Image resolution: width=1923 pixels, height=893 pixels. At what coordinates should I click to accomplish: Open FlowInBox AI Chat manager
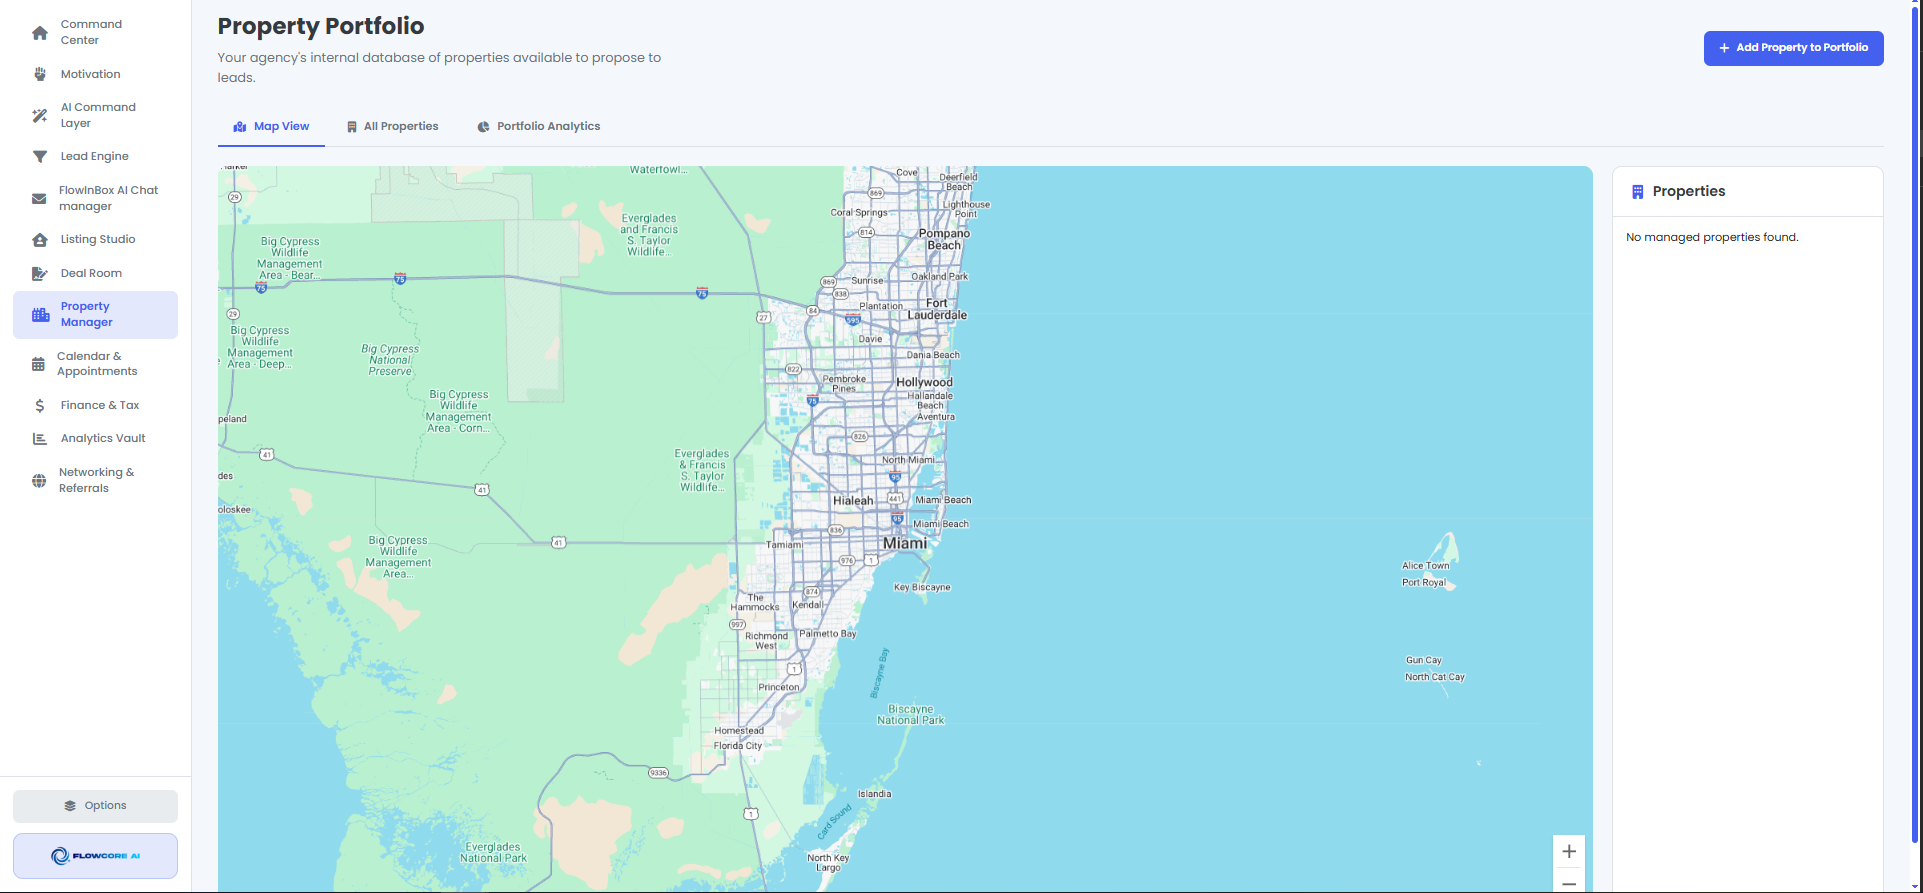click(95, 198)
